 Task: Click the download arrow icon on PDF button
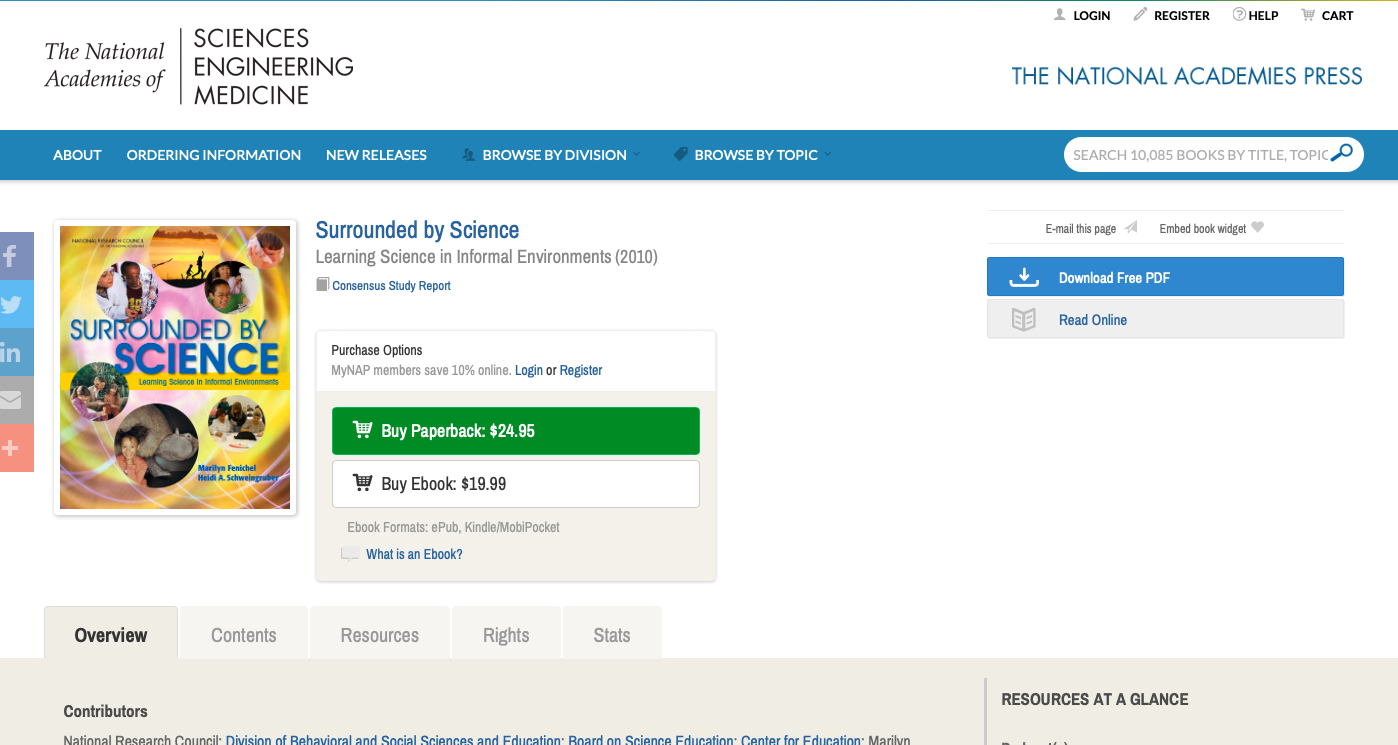pos(1024,277)
